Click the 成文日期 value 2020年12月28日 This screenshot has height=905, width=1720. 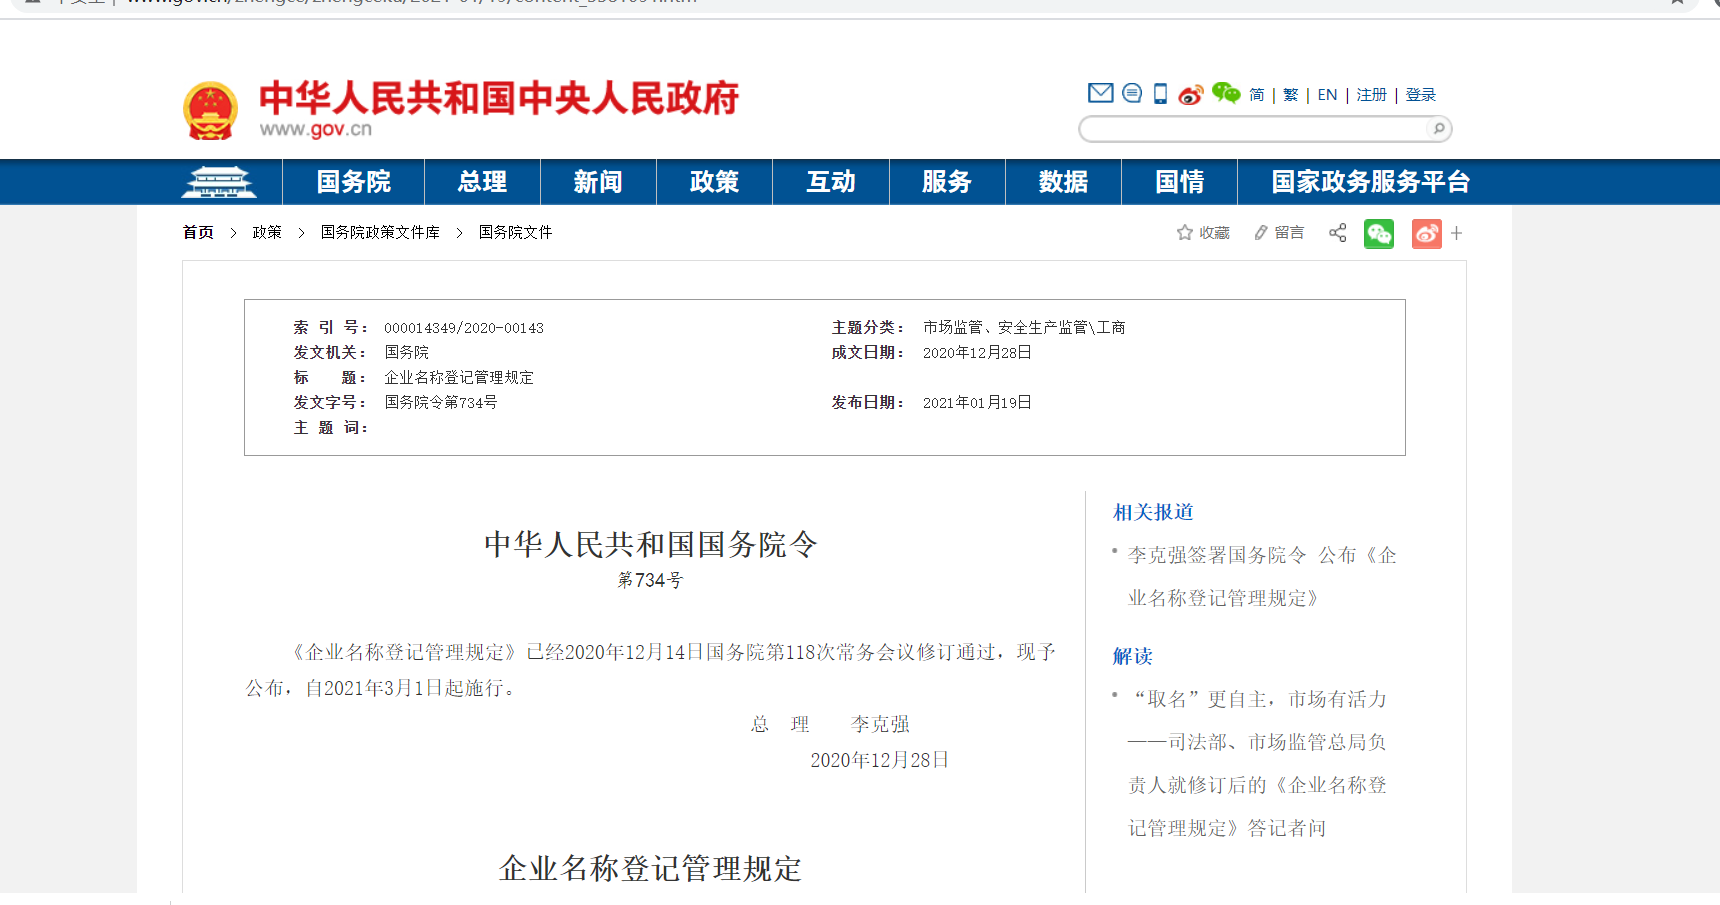click(977, 352)
